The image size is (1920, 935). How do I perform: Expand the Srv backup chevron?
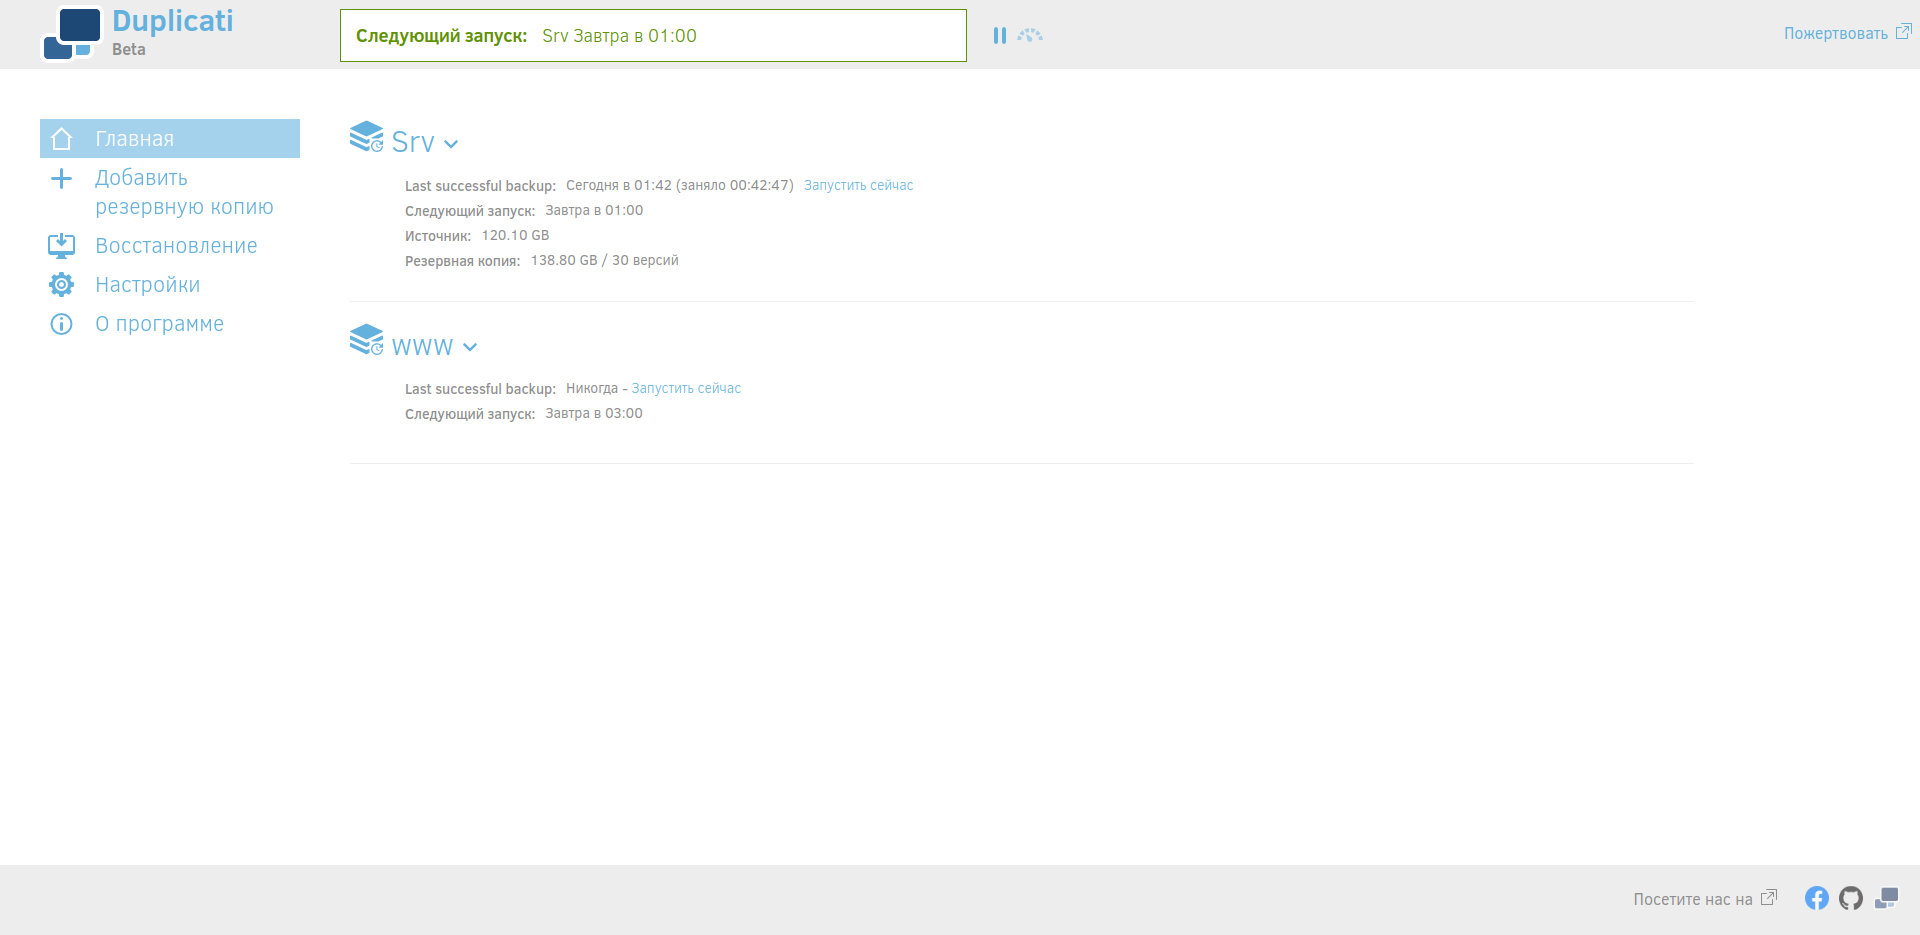451,144
